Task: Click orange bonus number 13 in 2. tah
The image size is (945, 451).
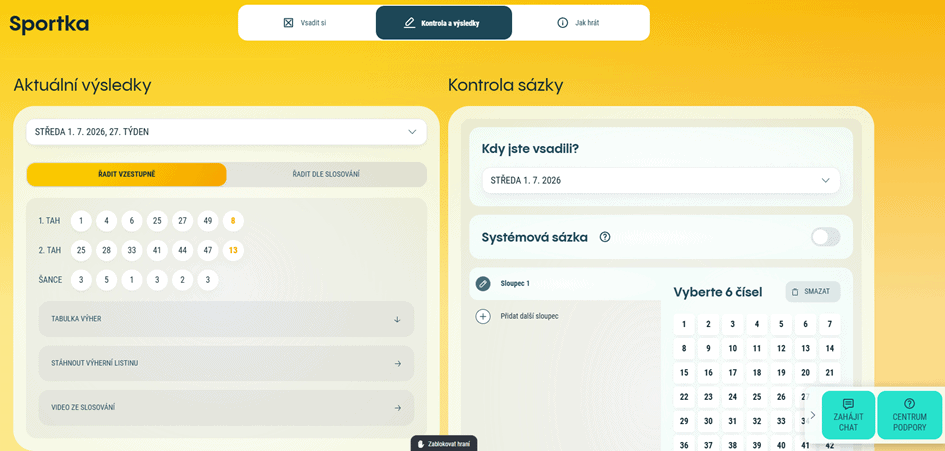Action: point(233,250)
